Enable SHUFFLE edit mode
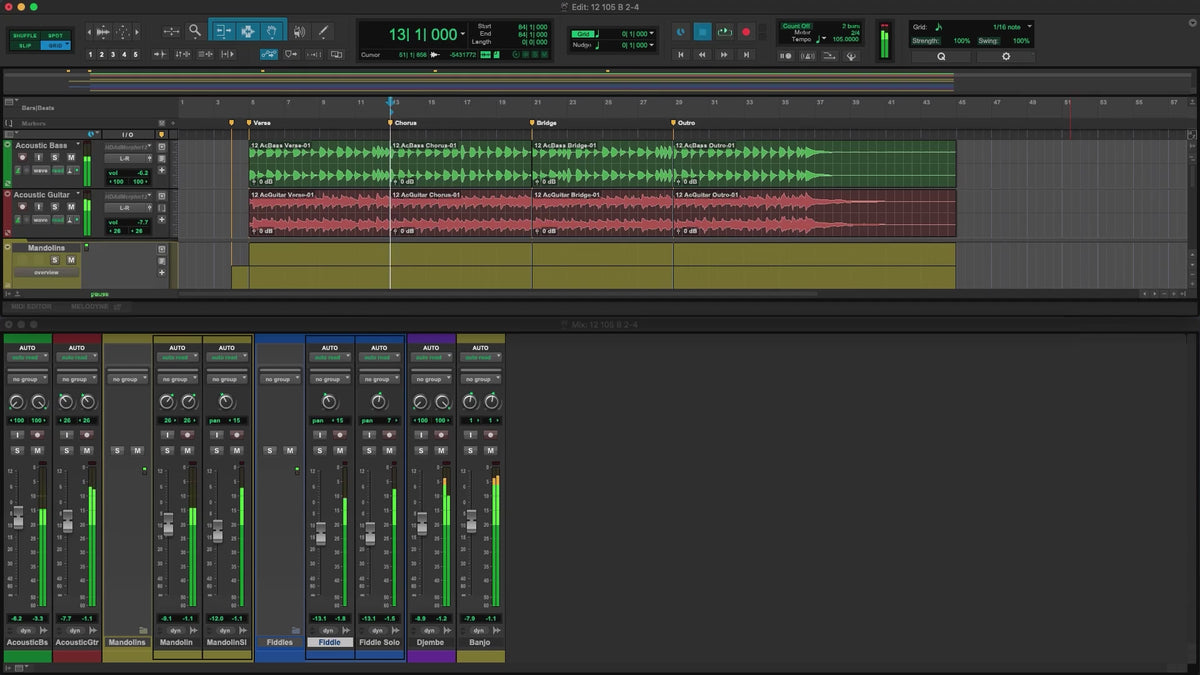This screenshot has height=675, width=1200. pos(25,35)
